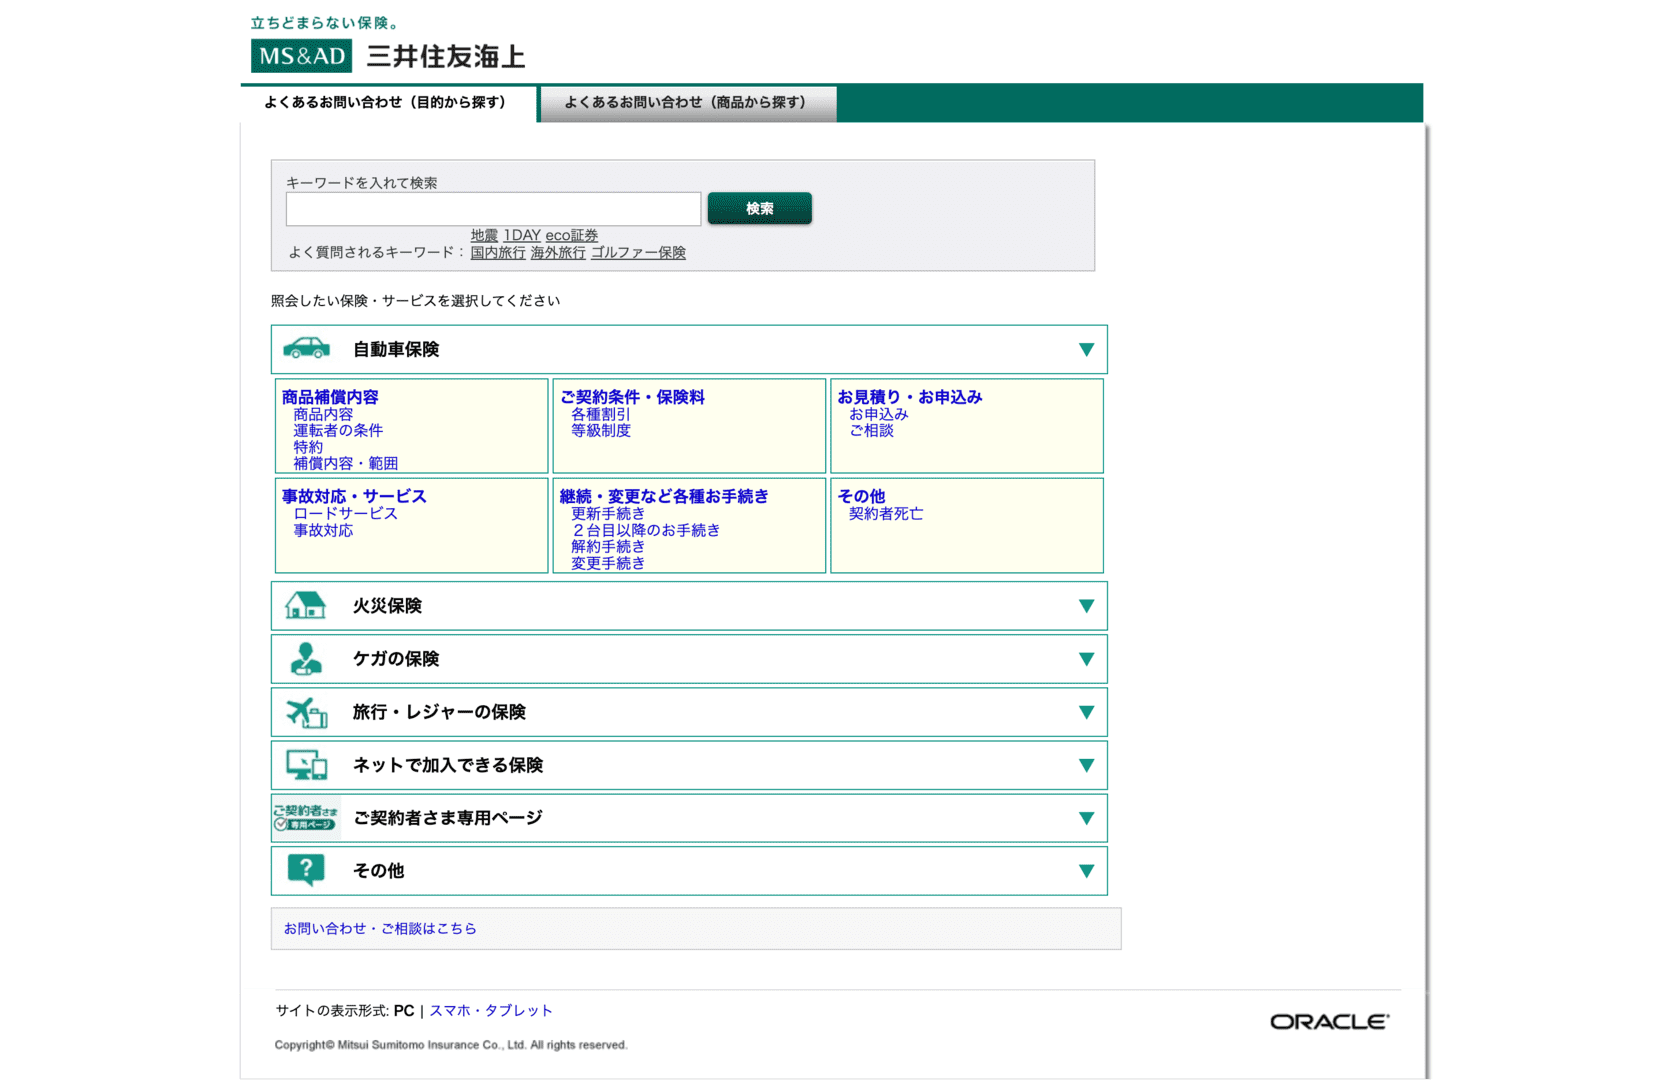Click the house icon for 火災保険
Image resolution: width=1663 pixels, height=1080 pixels.
click(x=305, y=605)
